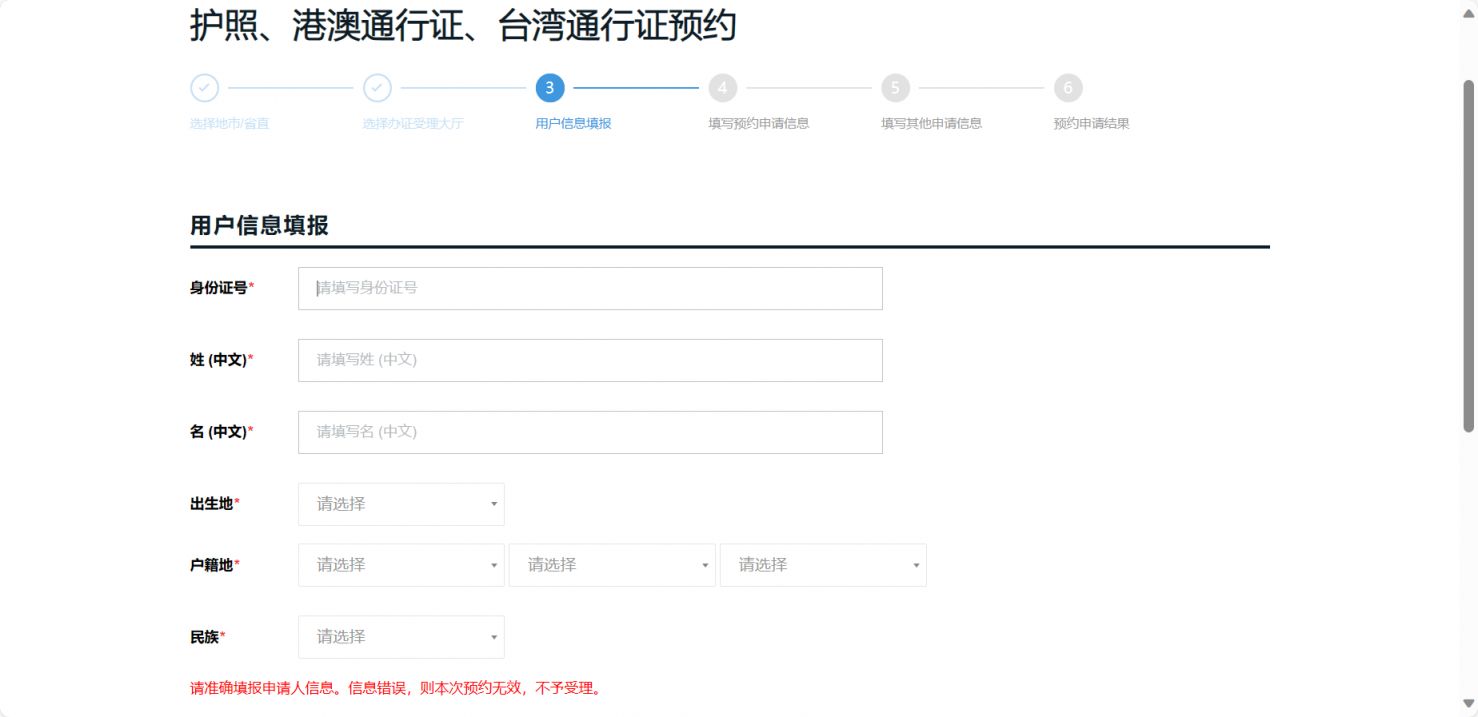Click step 5 circle 填写其他申请信息
Screen dimensions: 1478x717
tap(894, 88)
